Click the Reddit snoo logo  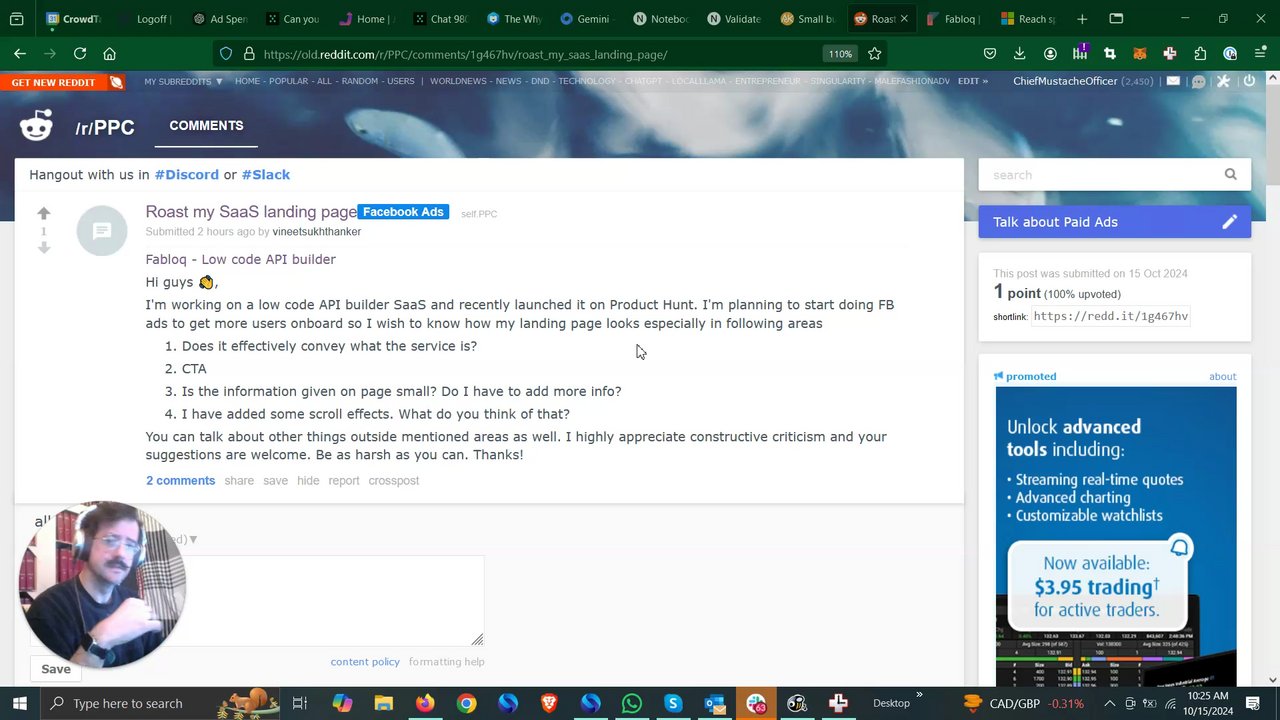(36, 126)
